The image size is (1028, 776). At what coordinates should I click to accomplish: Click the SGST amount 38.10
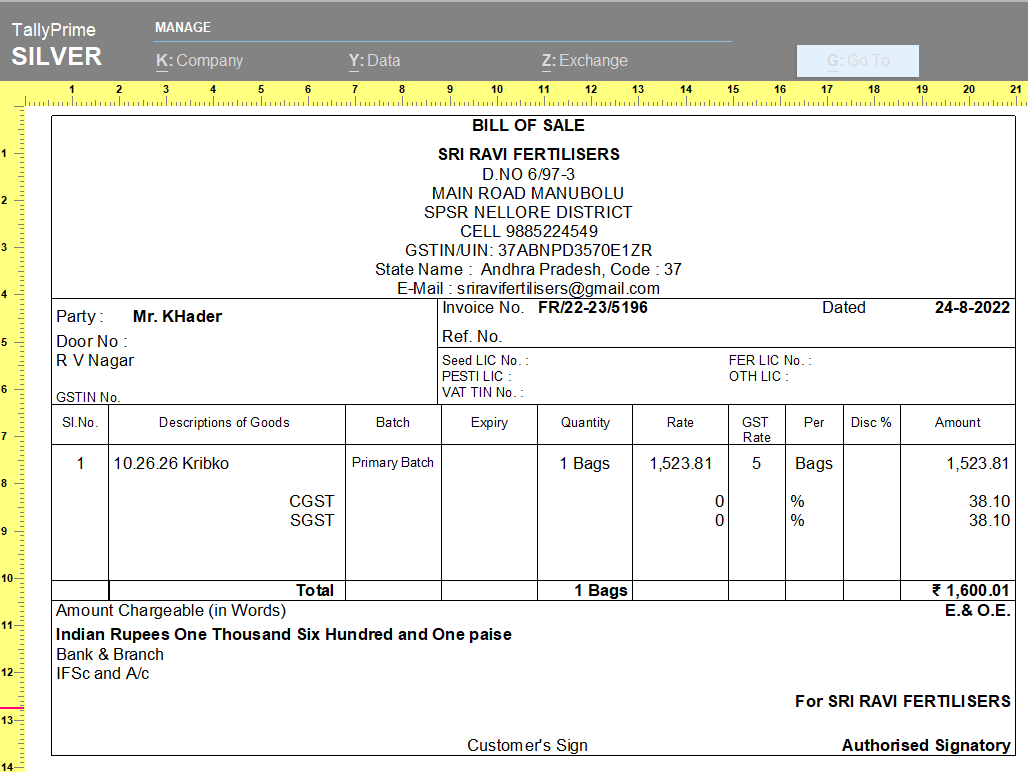click(x=989, y=520)
